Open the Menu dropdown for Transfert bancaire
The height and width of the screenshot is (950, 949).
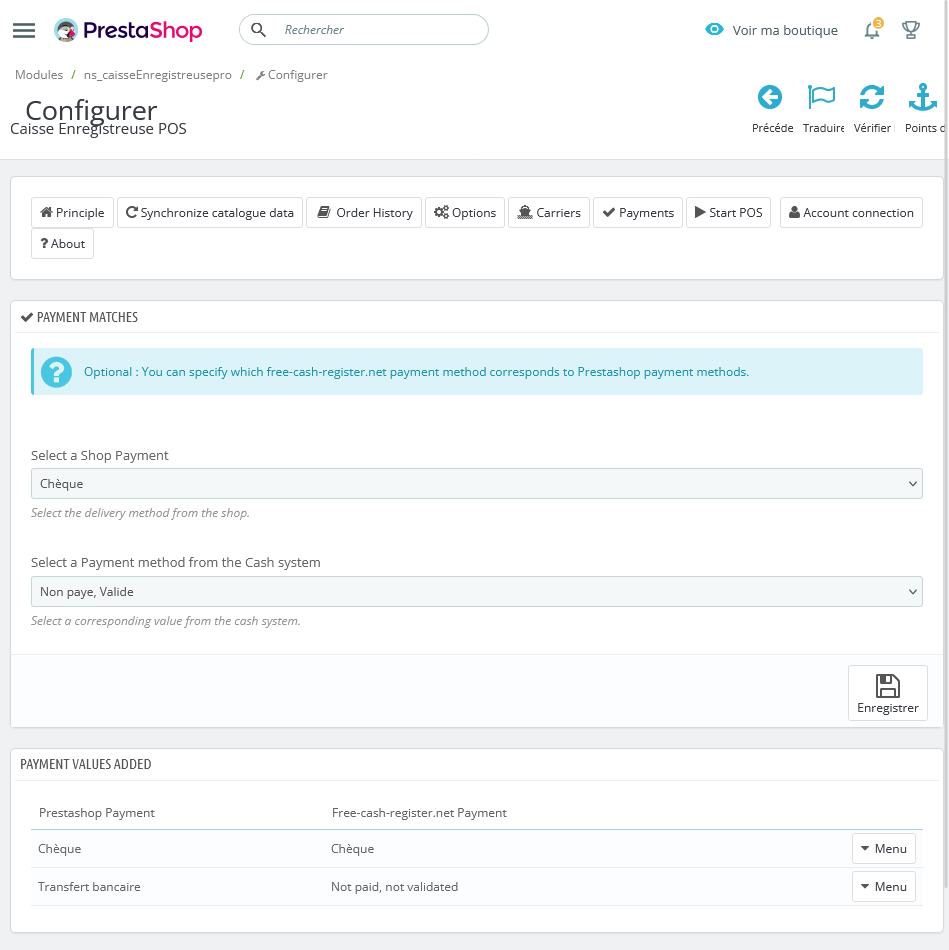(883, 887)
